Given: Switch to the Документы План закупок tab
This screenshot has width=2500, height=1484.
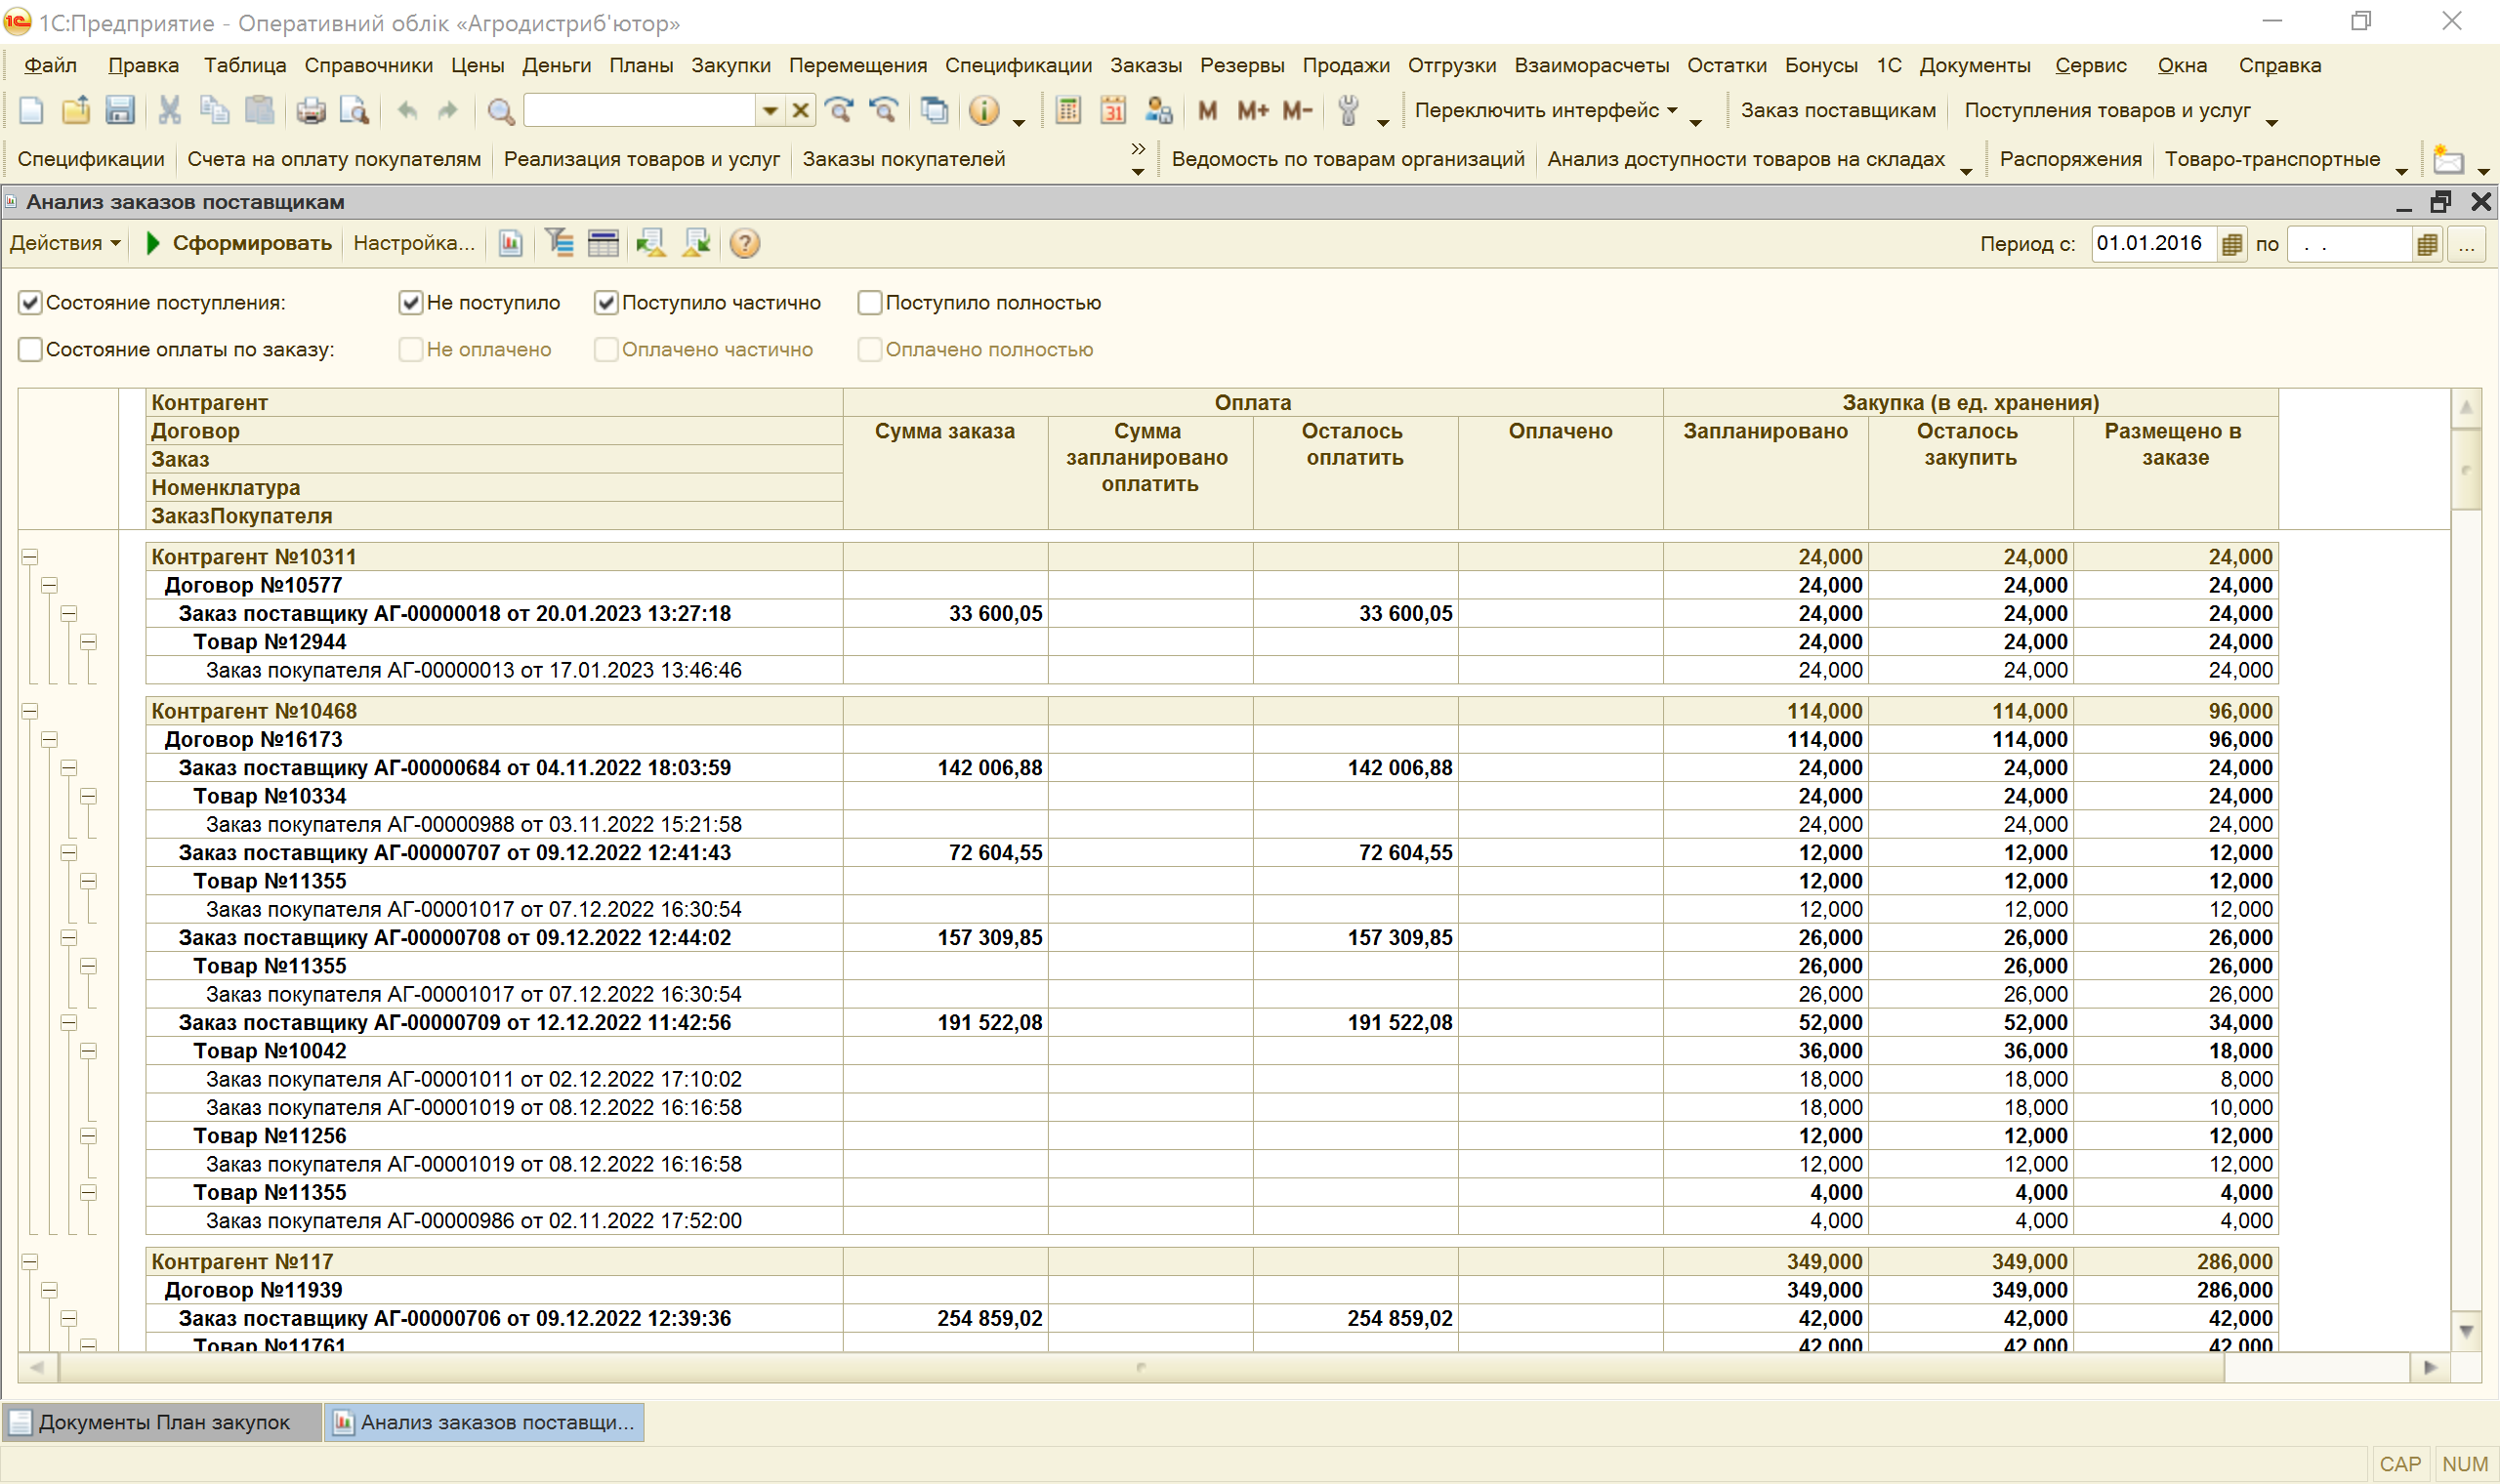Looking at the screenshot, I should (162, 1423).
